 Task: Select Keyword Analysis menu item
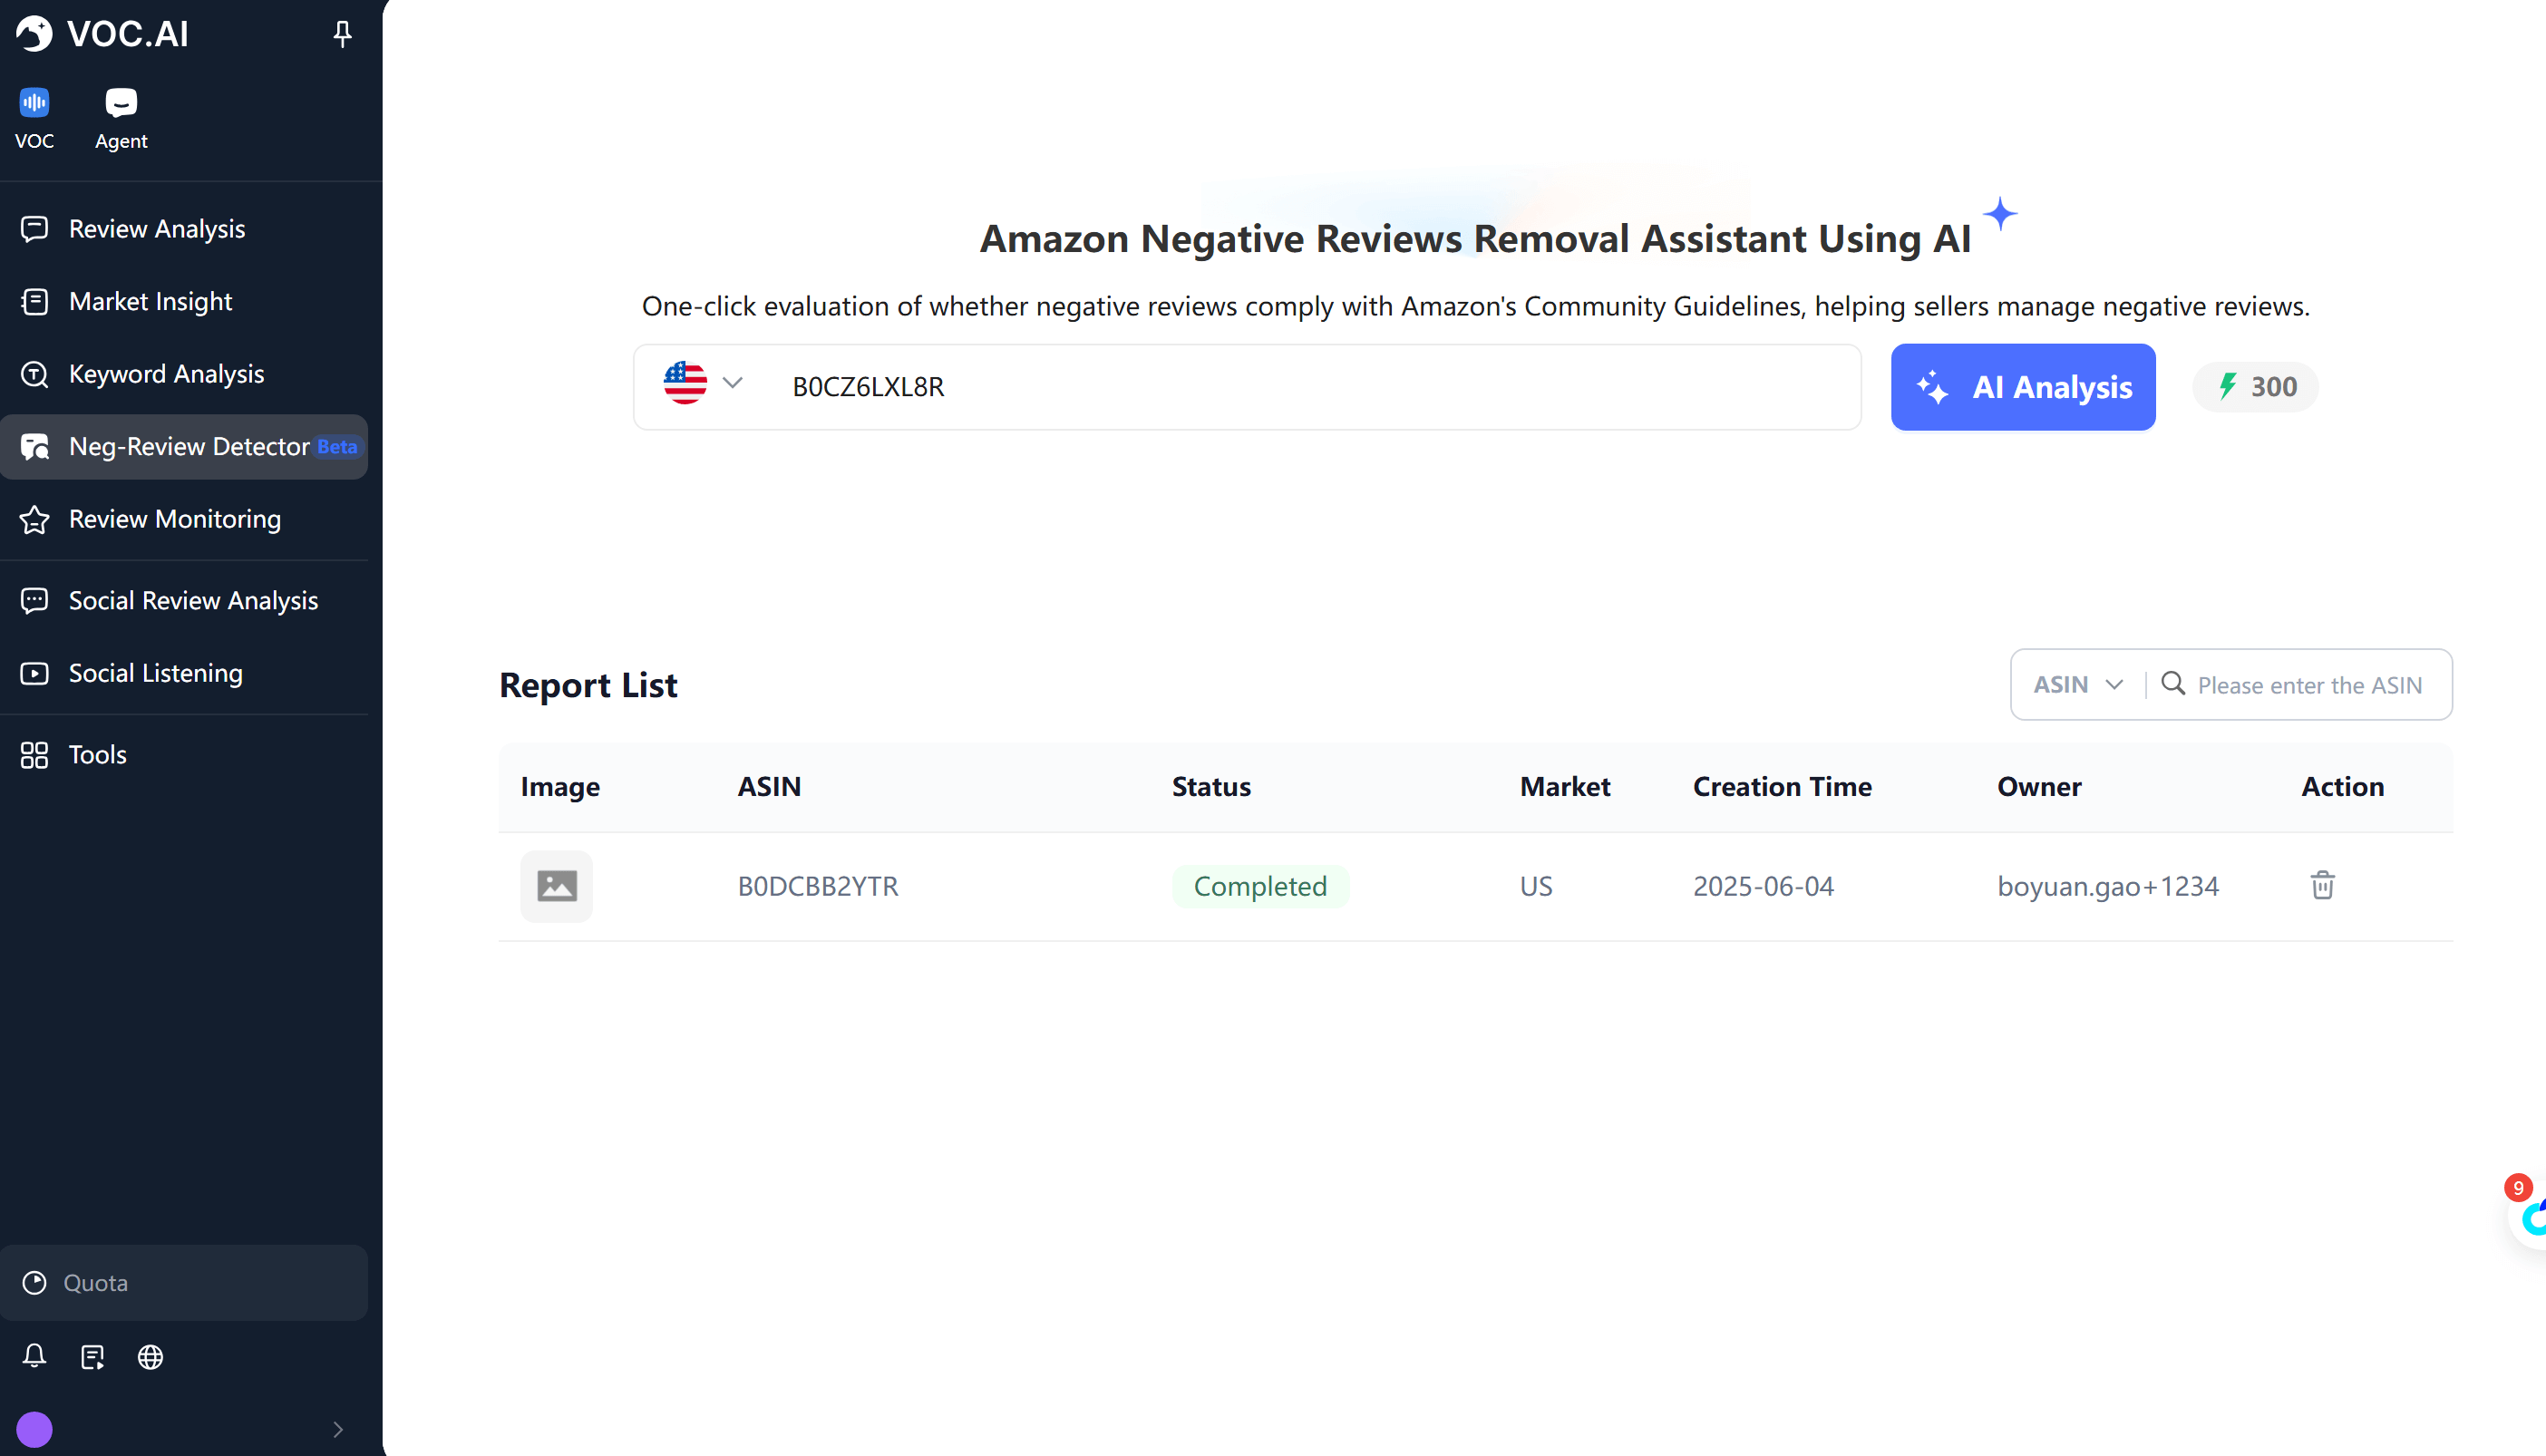click(166, 374)
